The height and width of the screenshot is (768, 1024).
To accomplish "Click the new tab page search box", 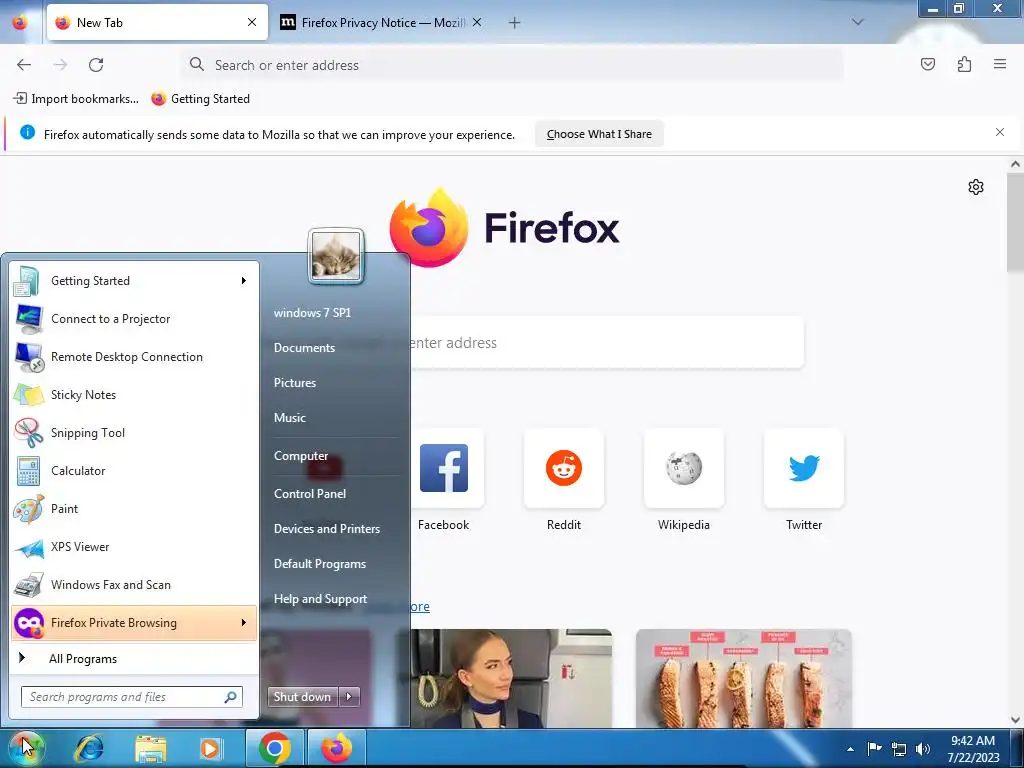I will (607, 342).
